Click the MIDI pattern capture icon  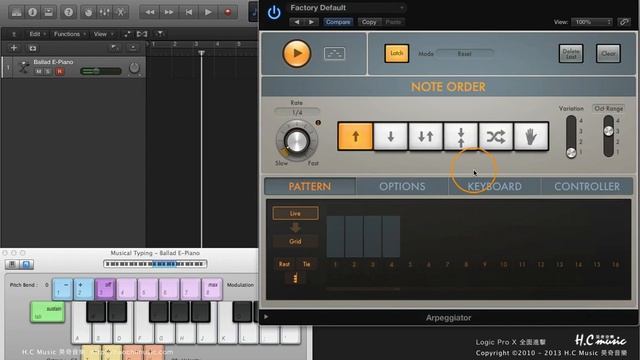click(x=334, y=53)
